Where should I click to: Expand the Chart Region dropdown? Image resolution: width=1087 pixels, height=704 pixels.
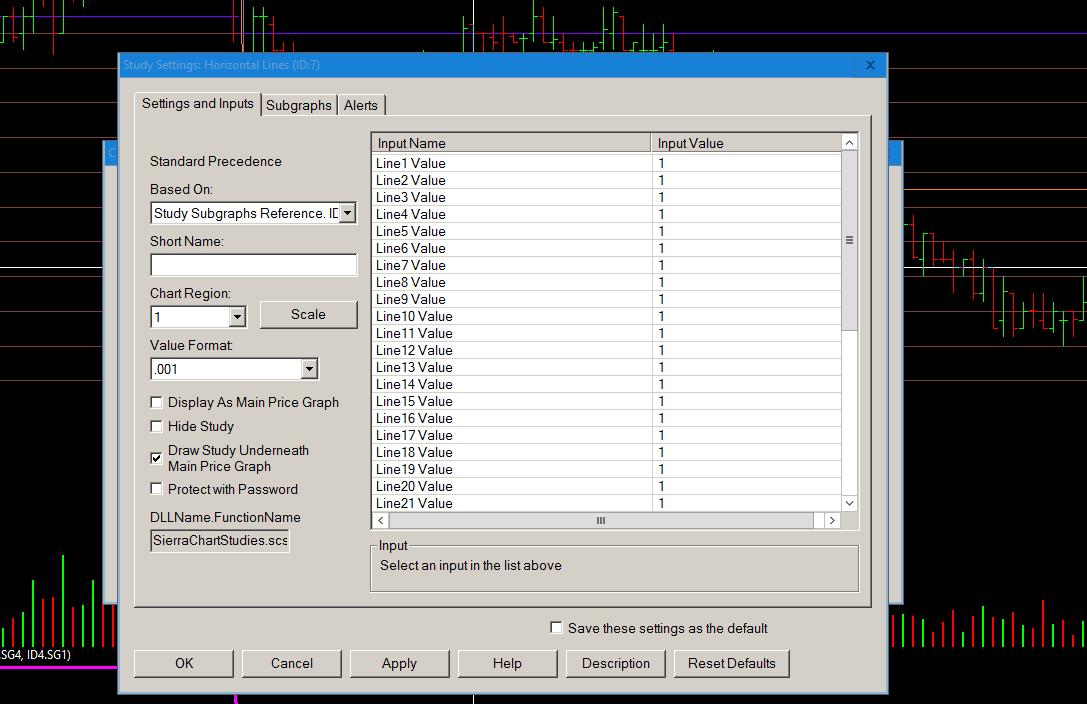coord(237,317)
